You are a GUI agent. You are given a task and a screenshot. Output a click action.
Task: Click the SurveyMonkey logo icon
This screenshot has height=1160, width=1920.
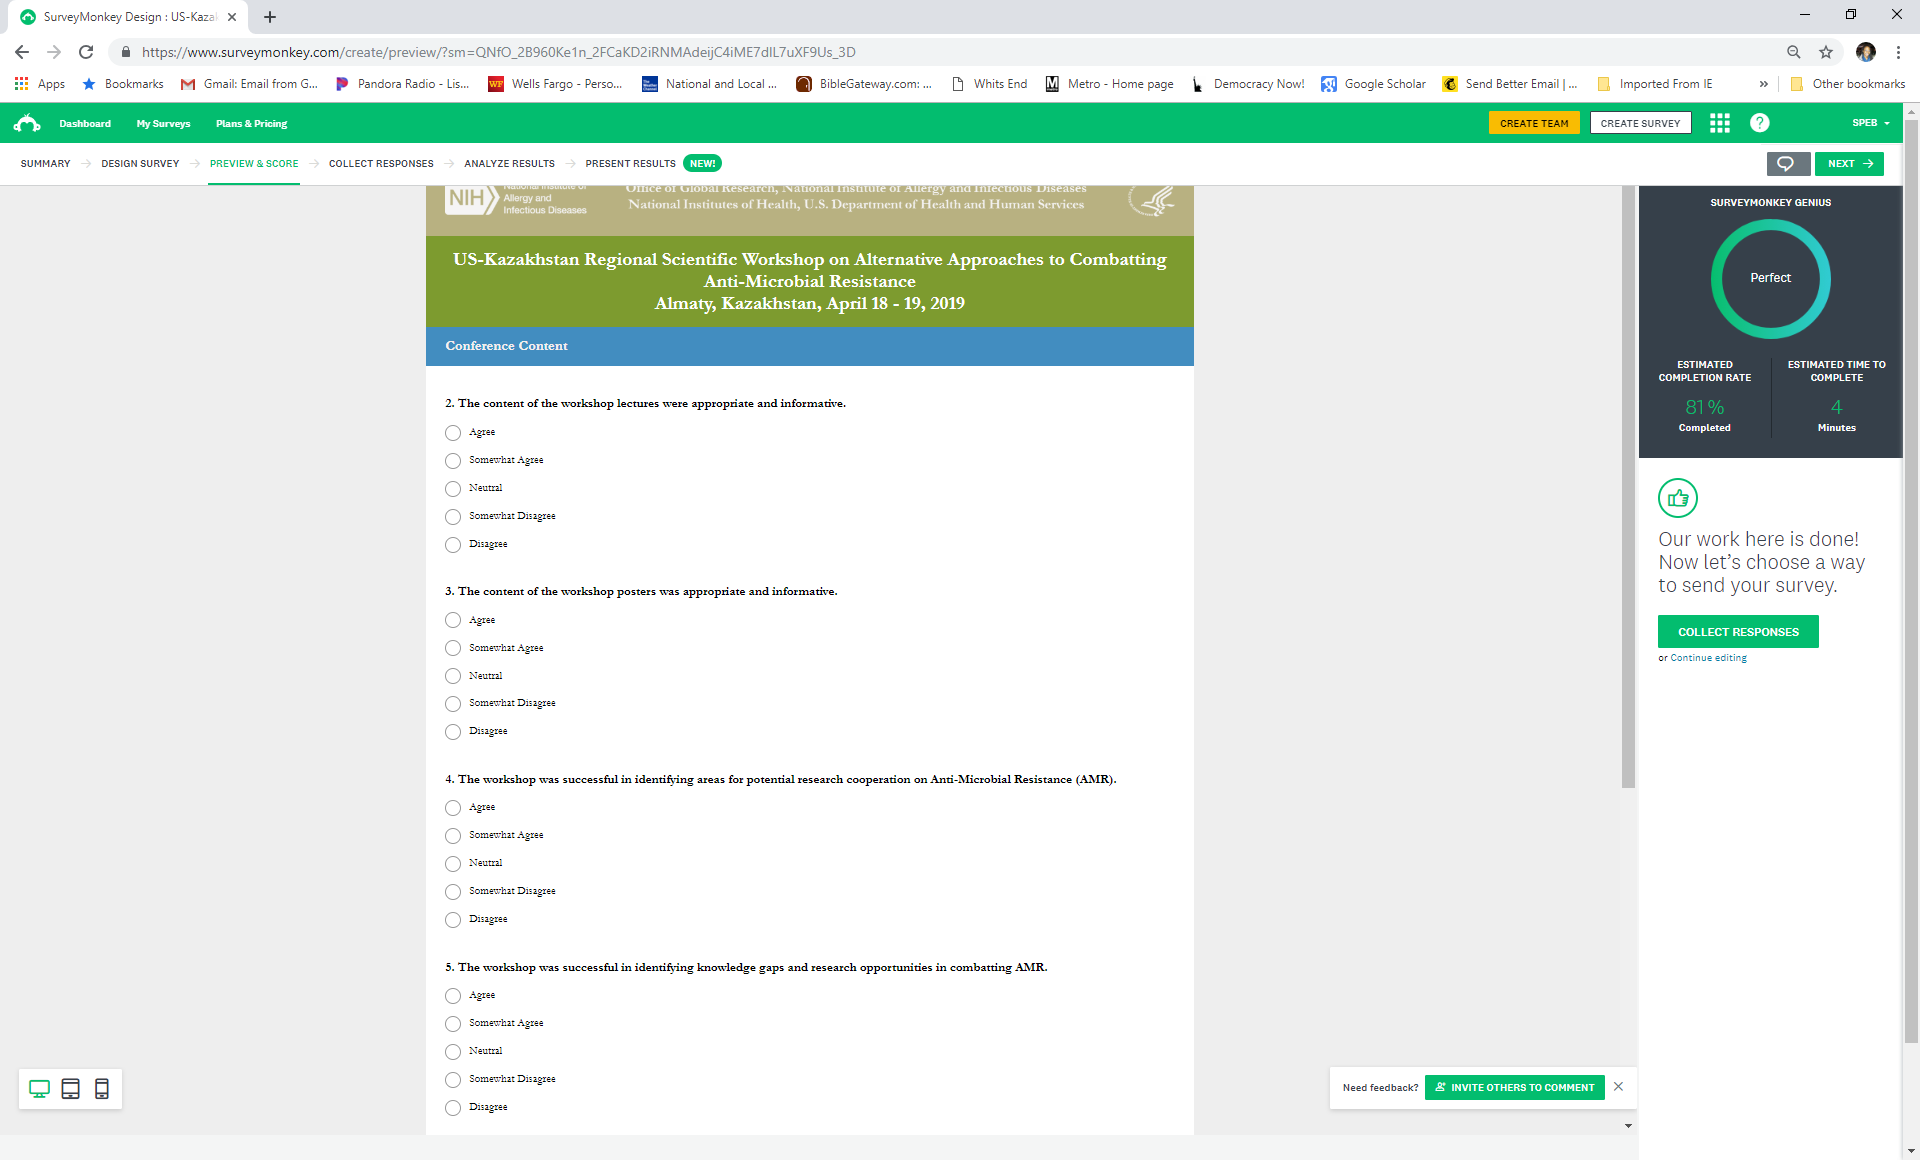[x=27, y=123]
